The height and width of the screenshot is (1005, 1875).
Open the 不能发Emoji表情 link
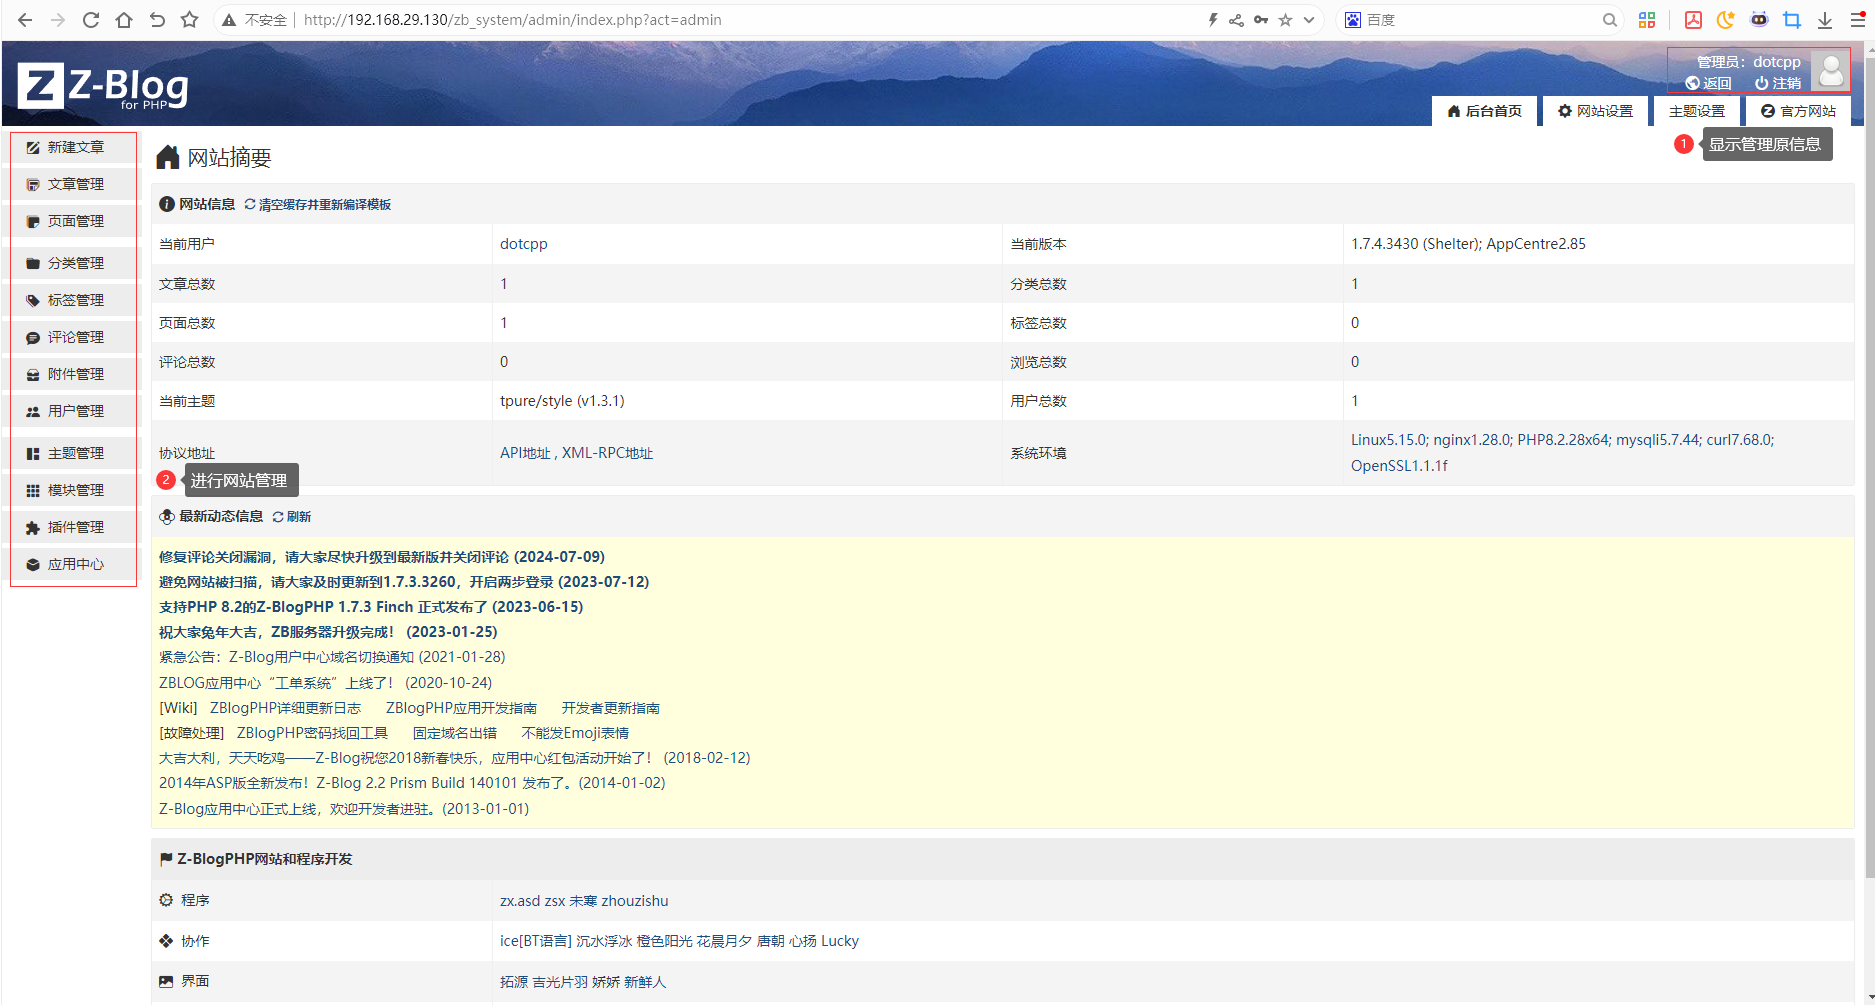575,733
